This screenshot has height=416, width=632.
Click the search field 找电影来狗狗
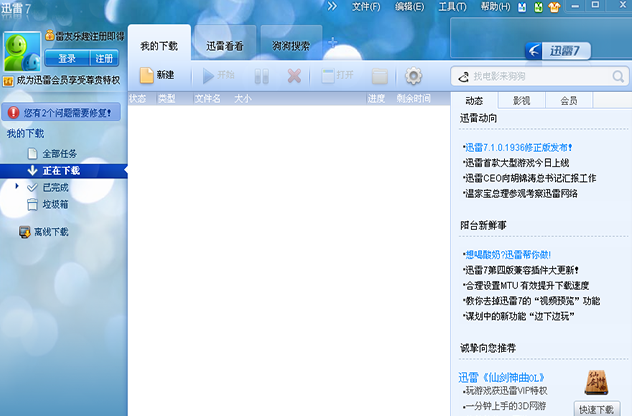click(540, 76)
